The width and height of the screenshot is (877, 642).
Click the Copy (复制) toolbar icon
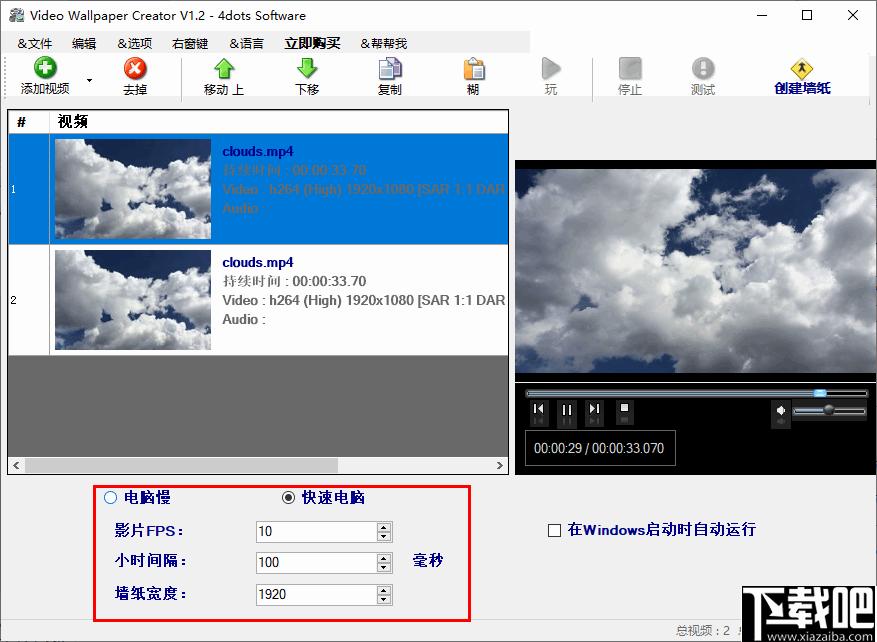point(390,69)
